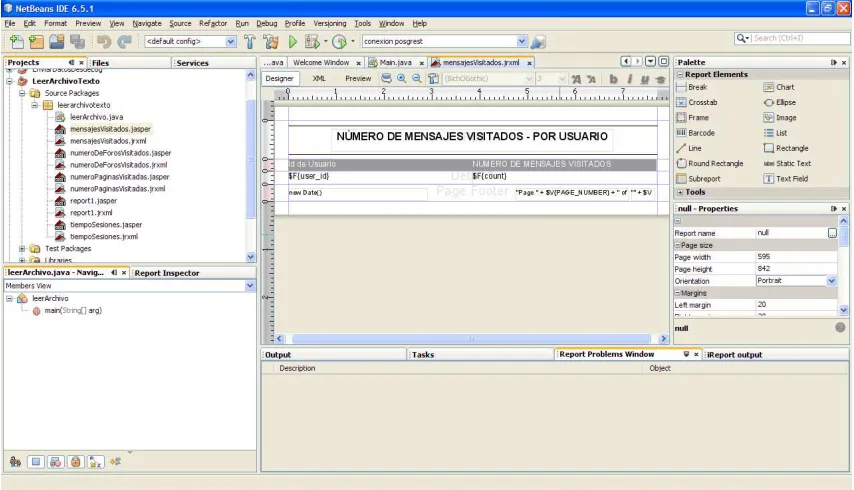Click the horizontal scrollbar of the designer

point(471,339)
